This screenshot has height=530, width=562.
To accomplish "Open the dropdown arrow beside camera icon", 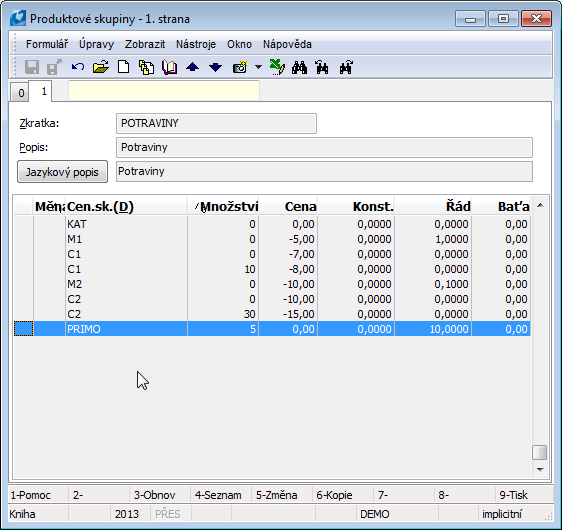I will [x=258, y=67].
